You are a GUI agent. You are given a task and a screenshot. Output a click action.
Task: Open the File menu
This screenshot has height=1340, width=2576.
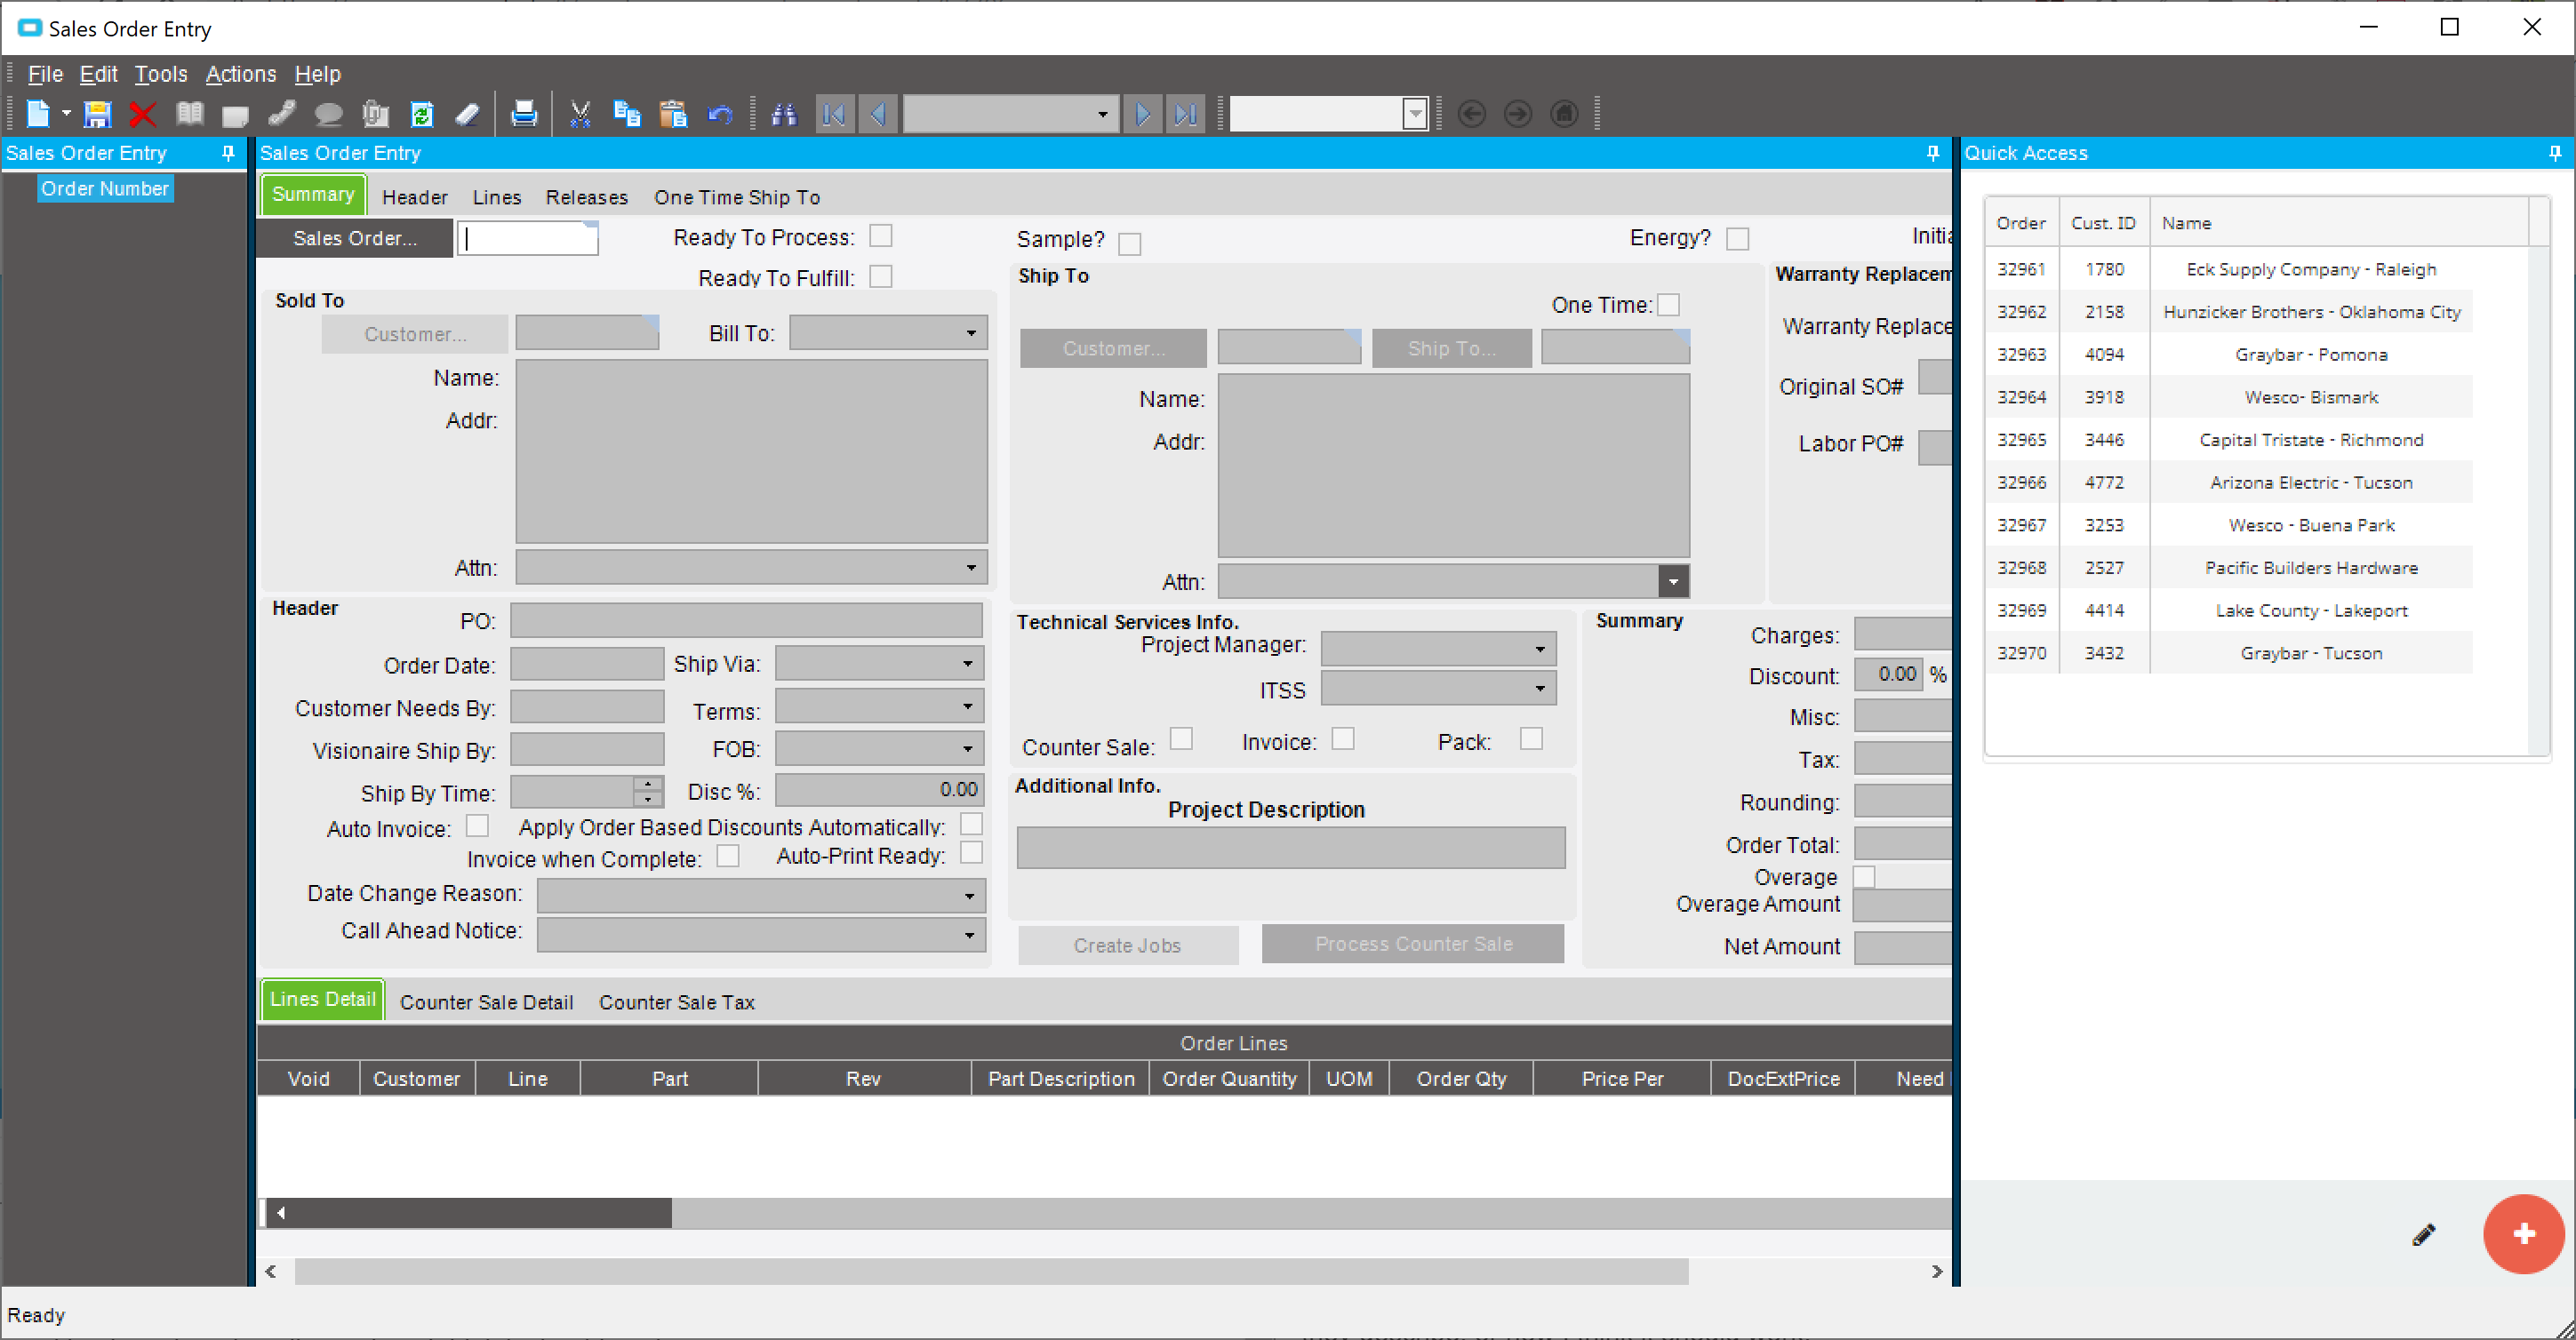(45, 74)
